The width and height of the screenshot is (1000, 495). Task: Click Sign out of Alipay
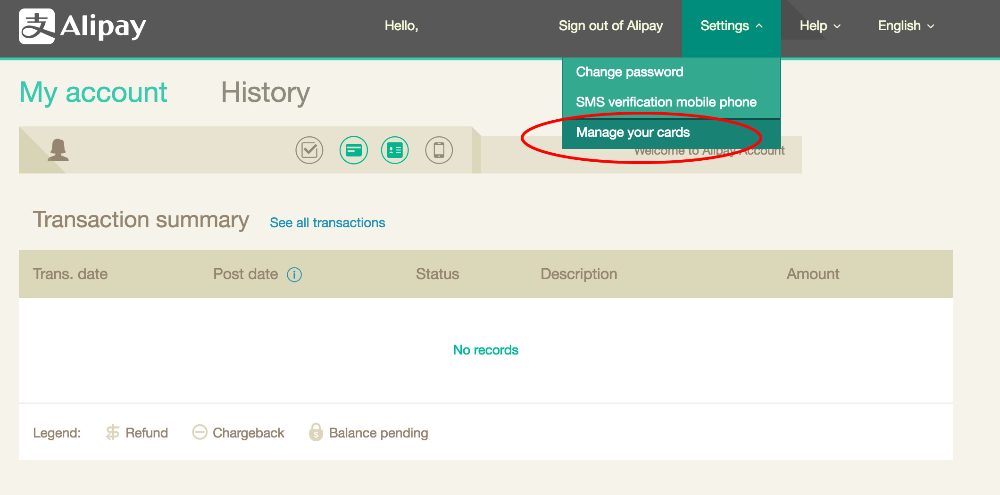click(610, 26)
